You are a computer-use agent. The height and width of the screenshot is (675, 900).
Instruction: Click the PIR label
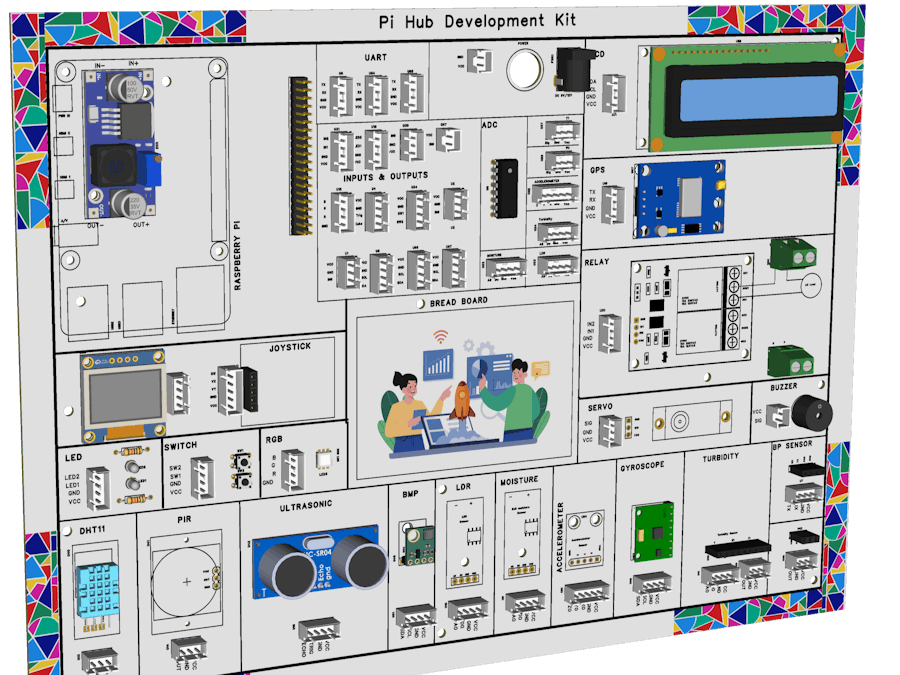tap(184, 519)
